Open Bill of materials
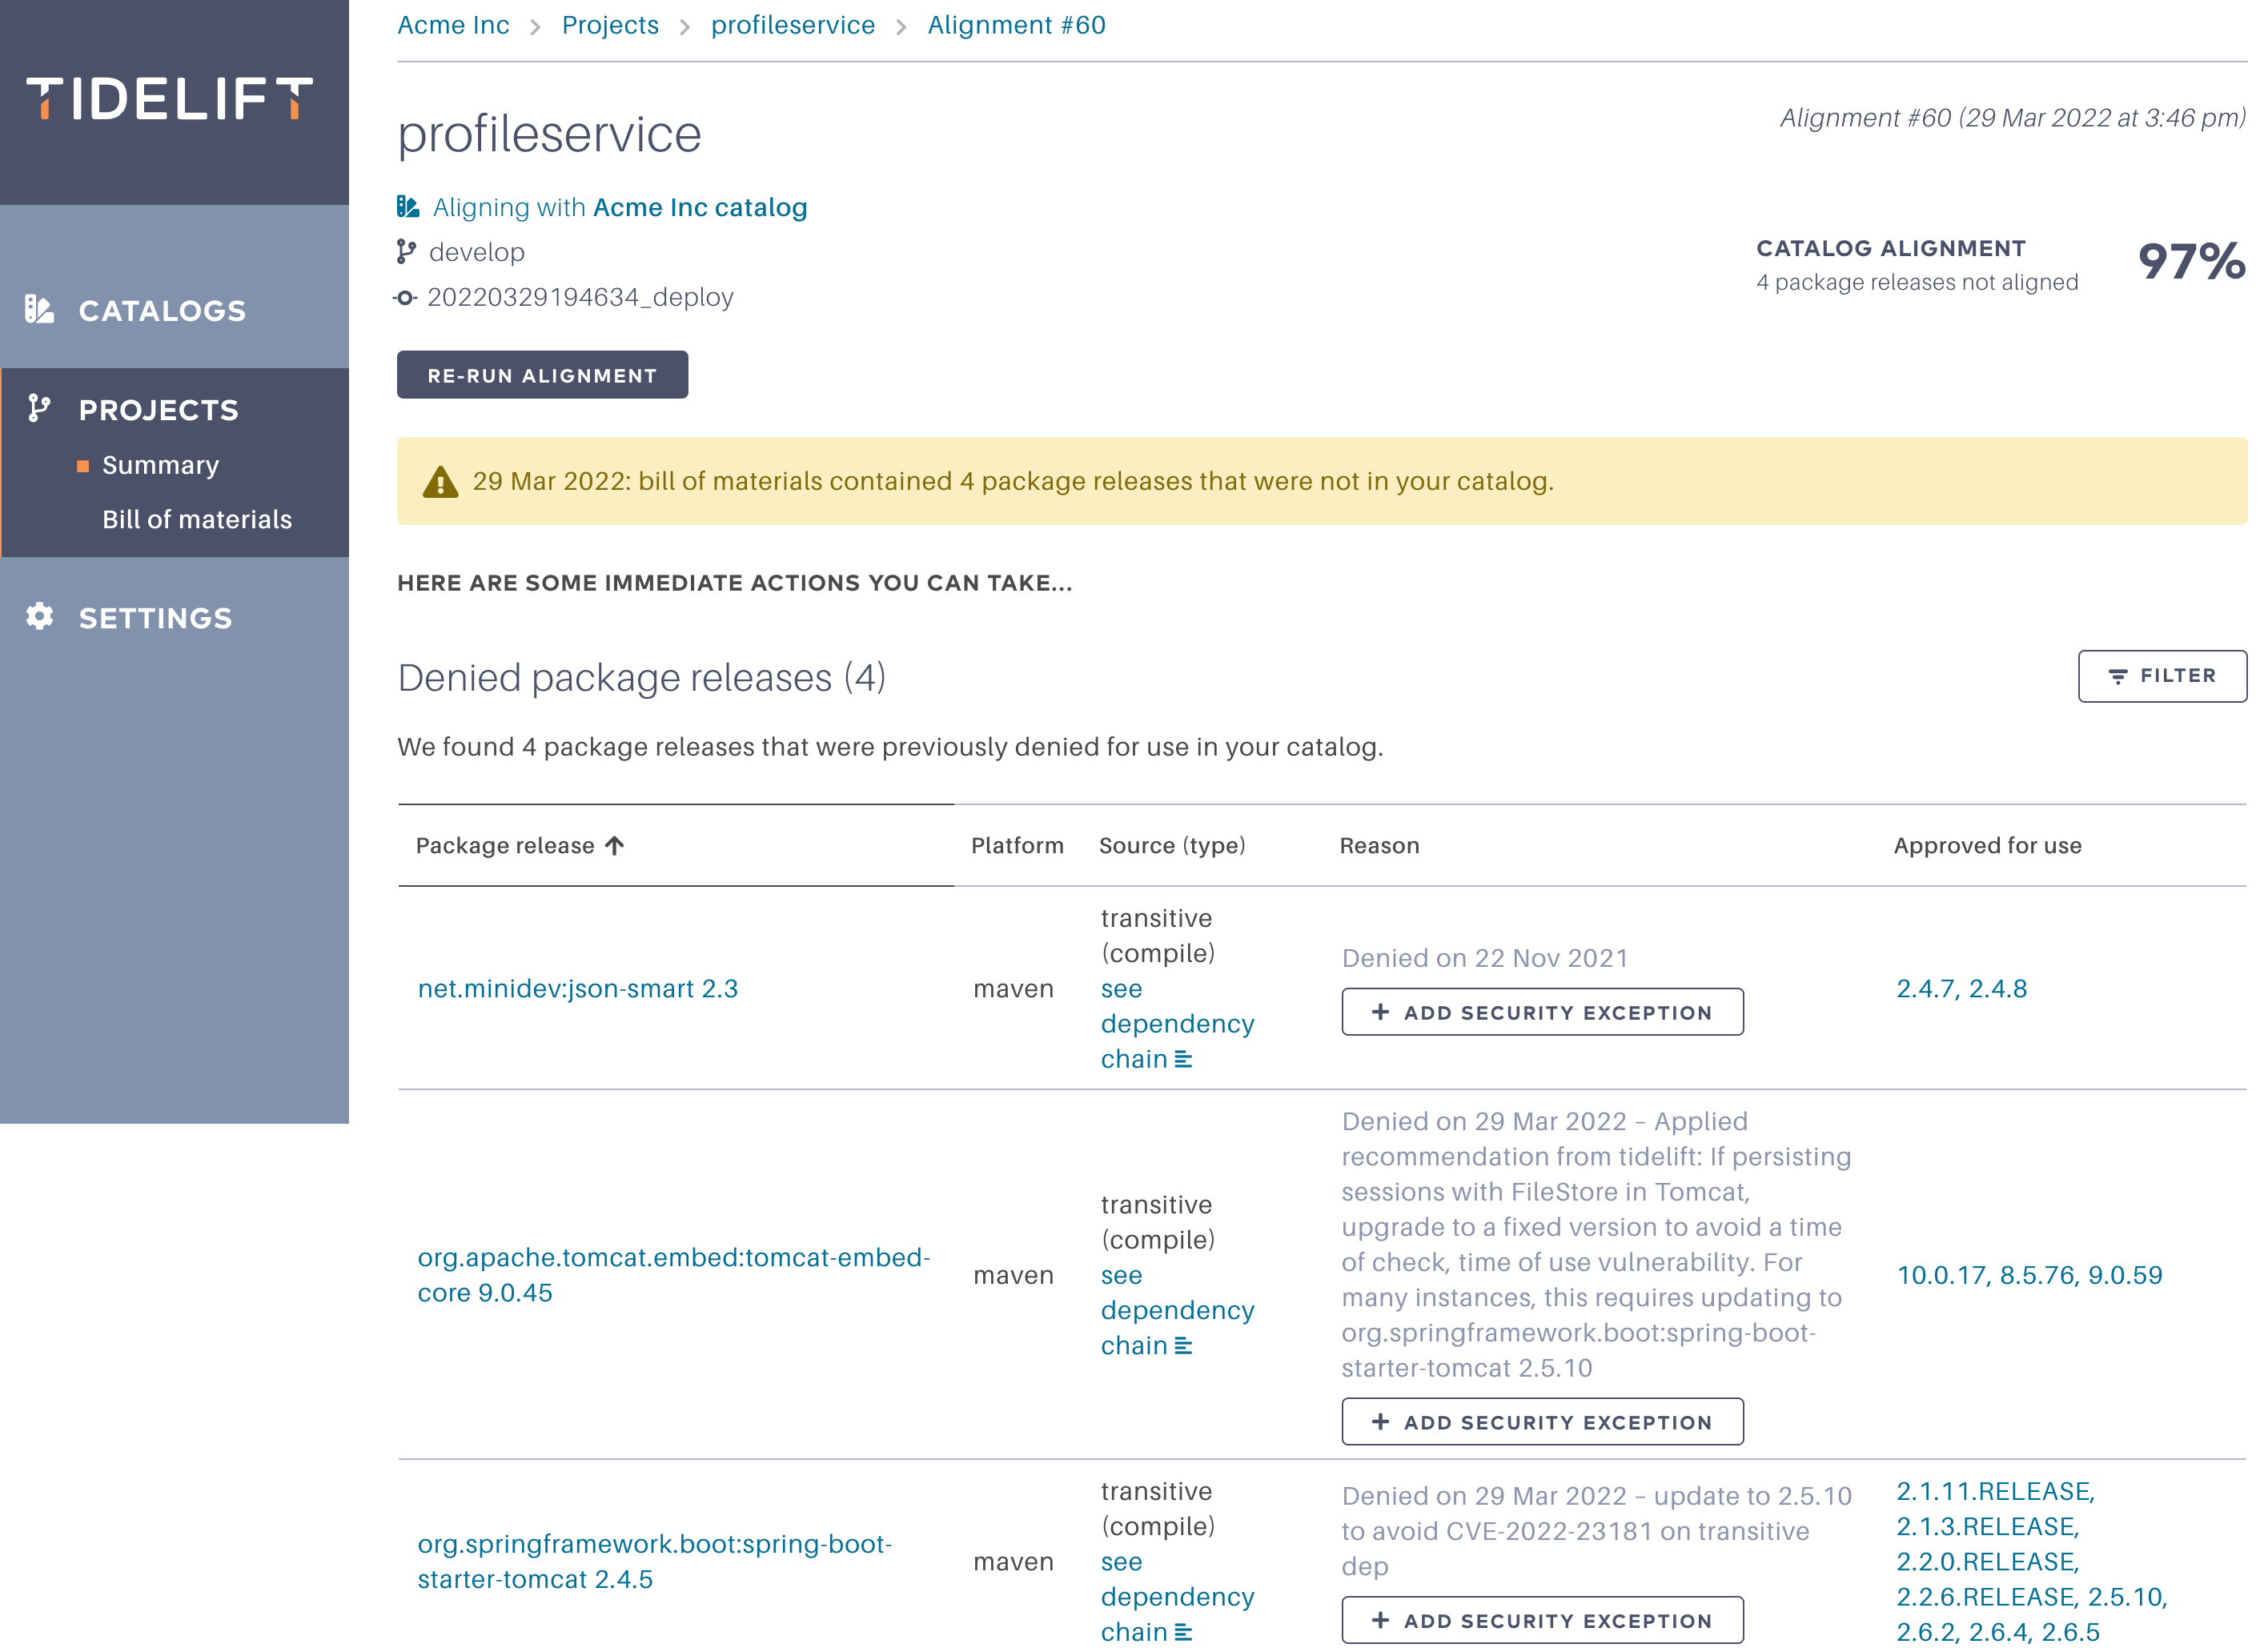The height and width of the screenshot is (1652, 2264). click(x=197, y=519)
